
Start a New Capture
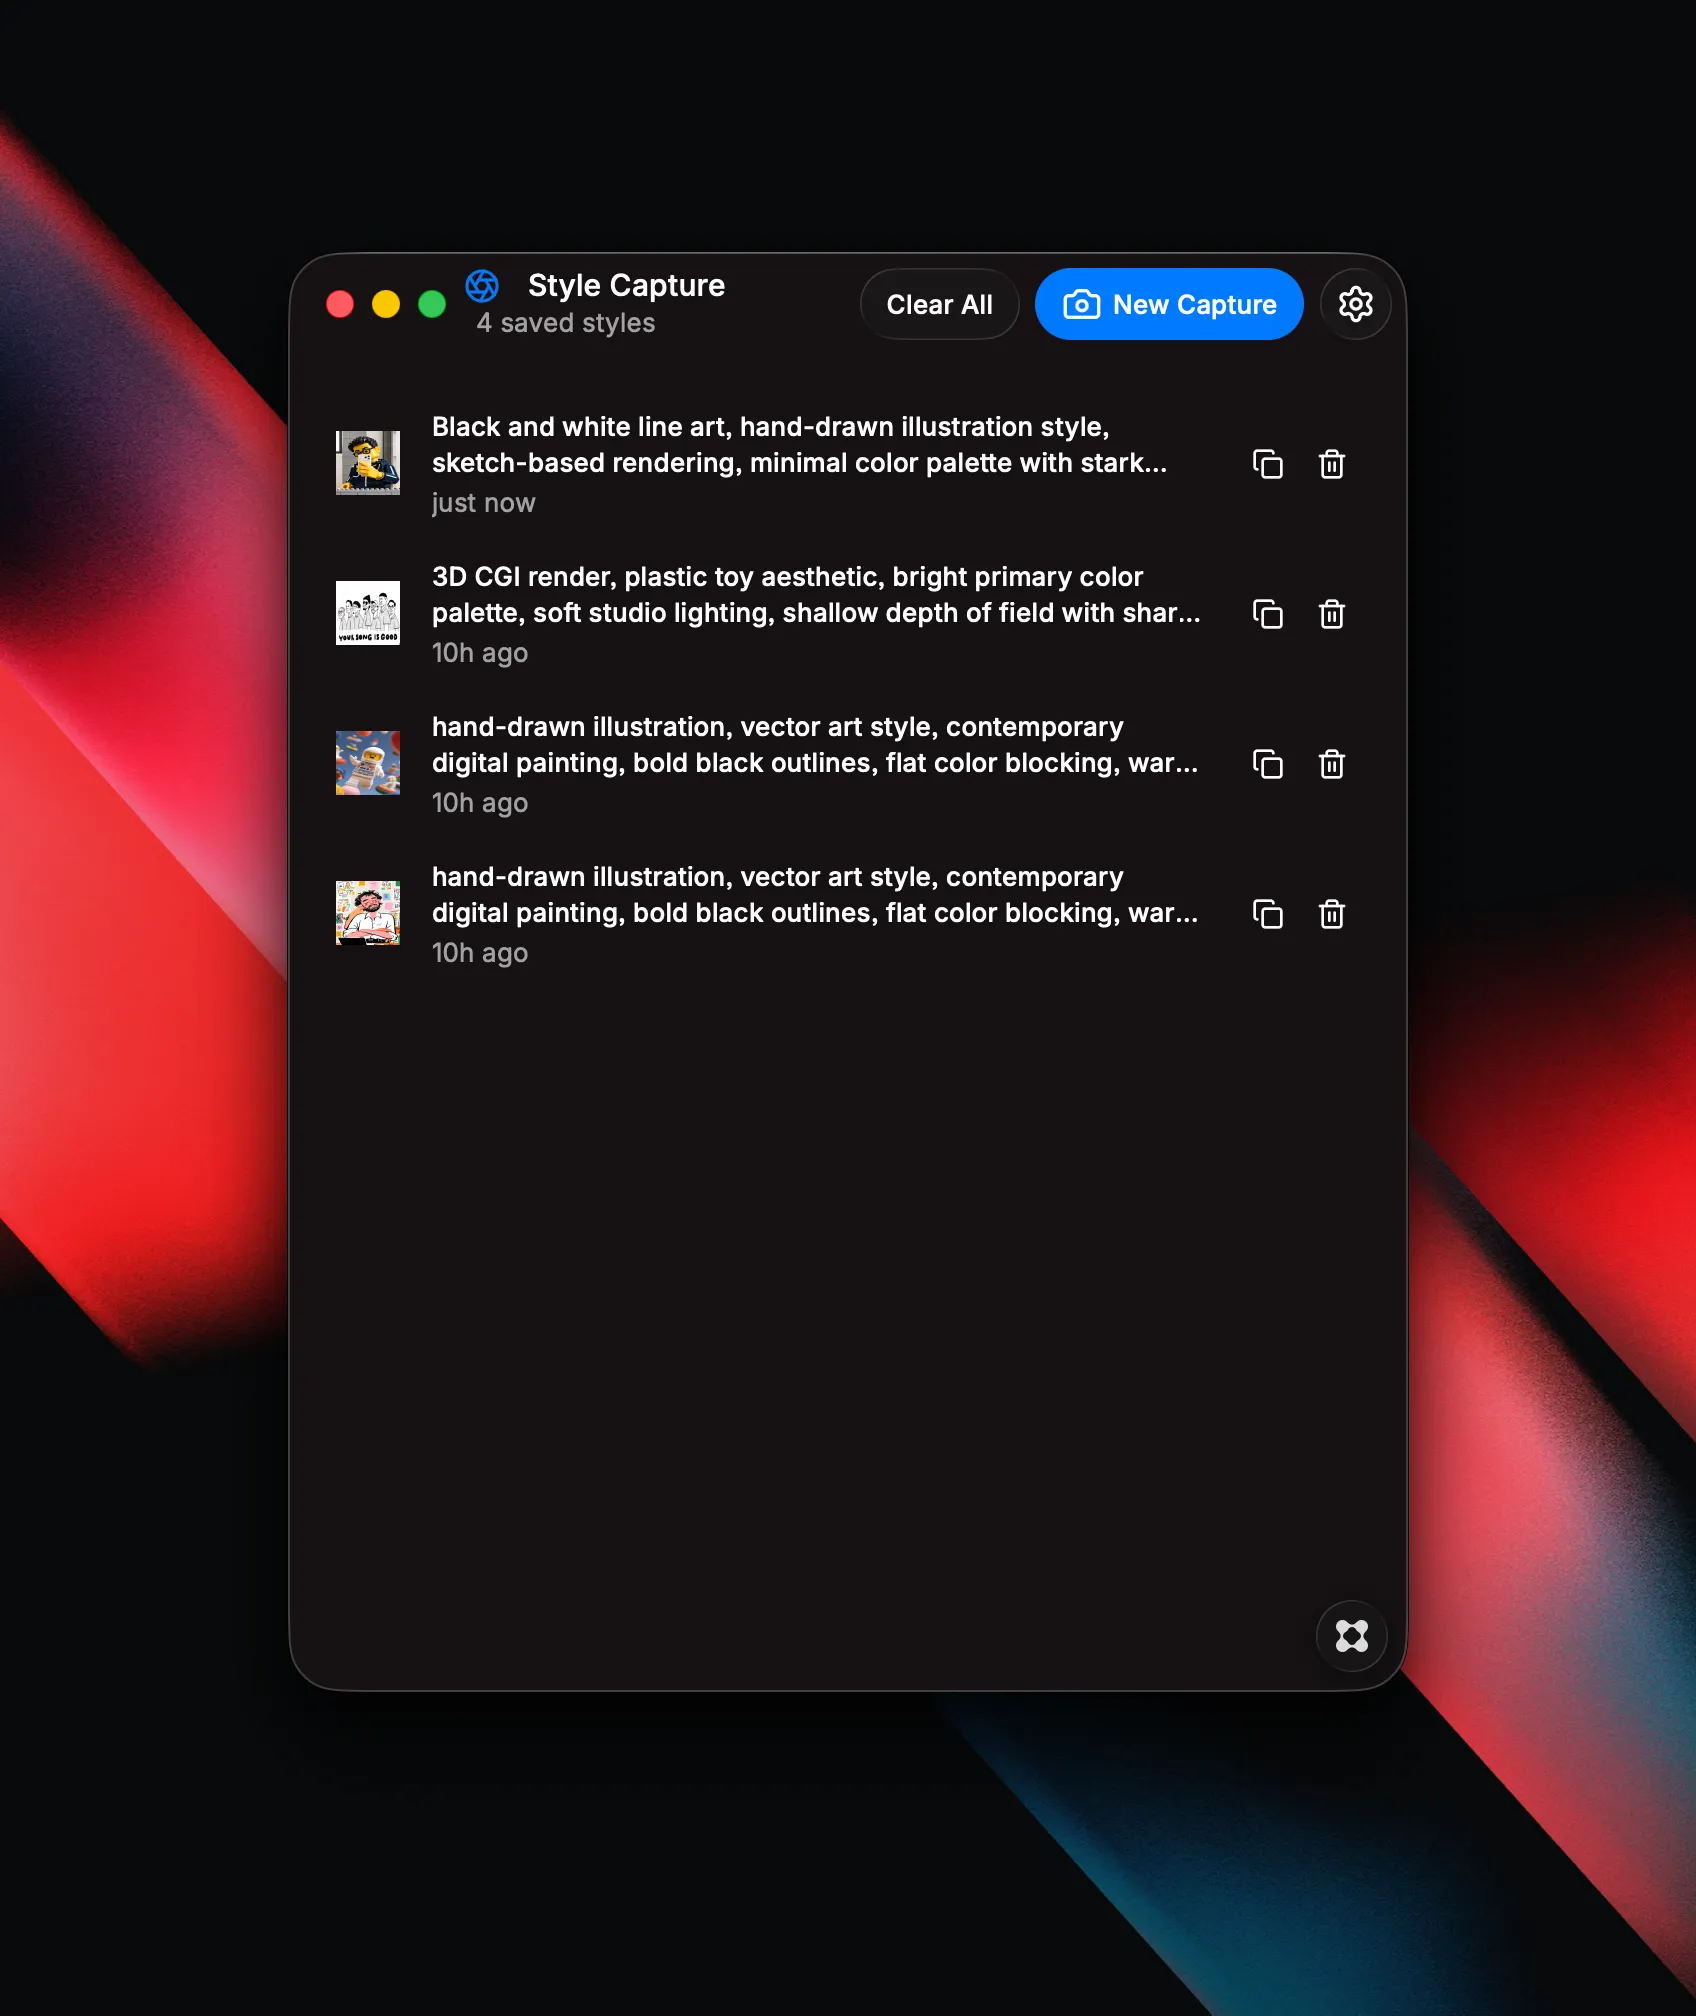1169,304
